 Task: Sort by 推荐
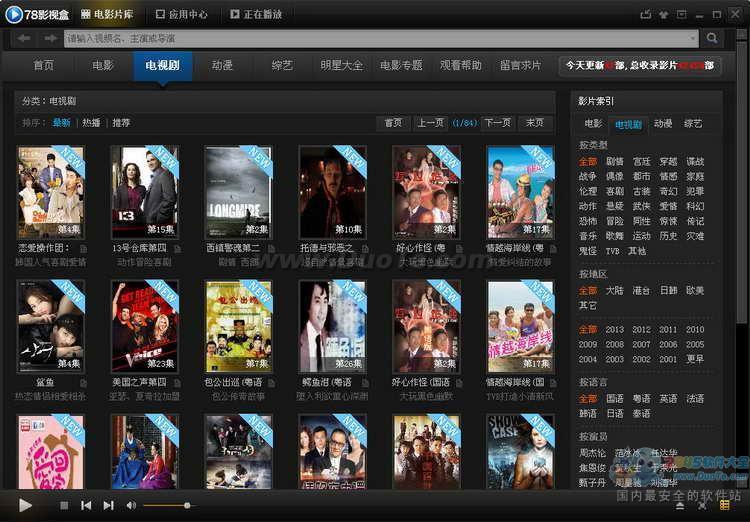click(121, 123)
